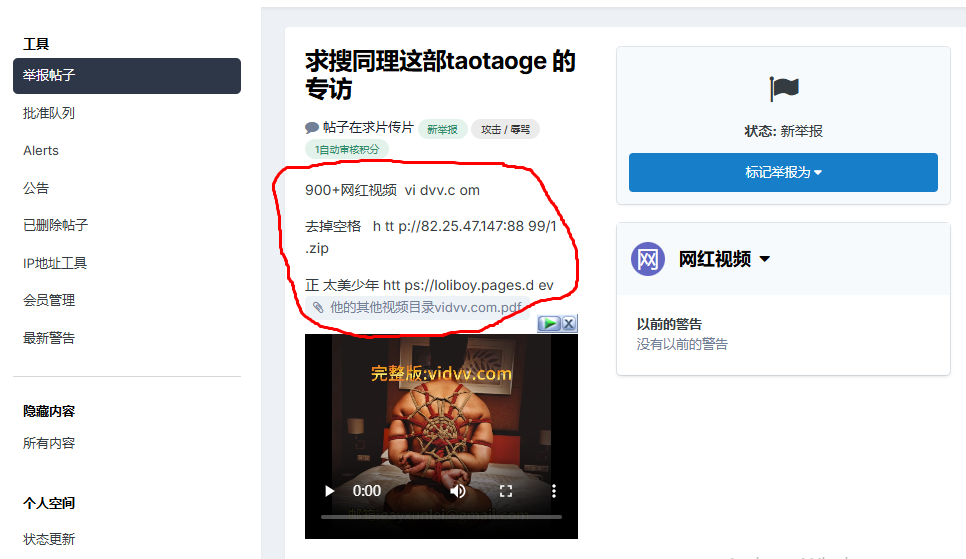The width and height of the screenshot is (966, 559).
Task: Click the purple 网 member avatar
Action: 648,259
